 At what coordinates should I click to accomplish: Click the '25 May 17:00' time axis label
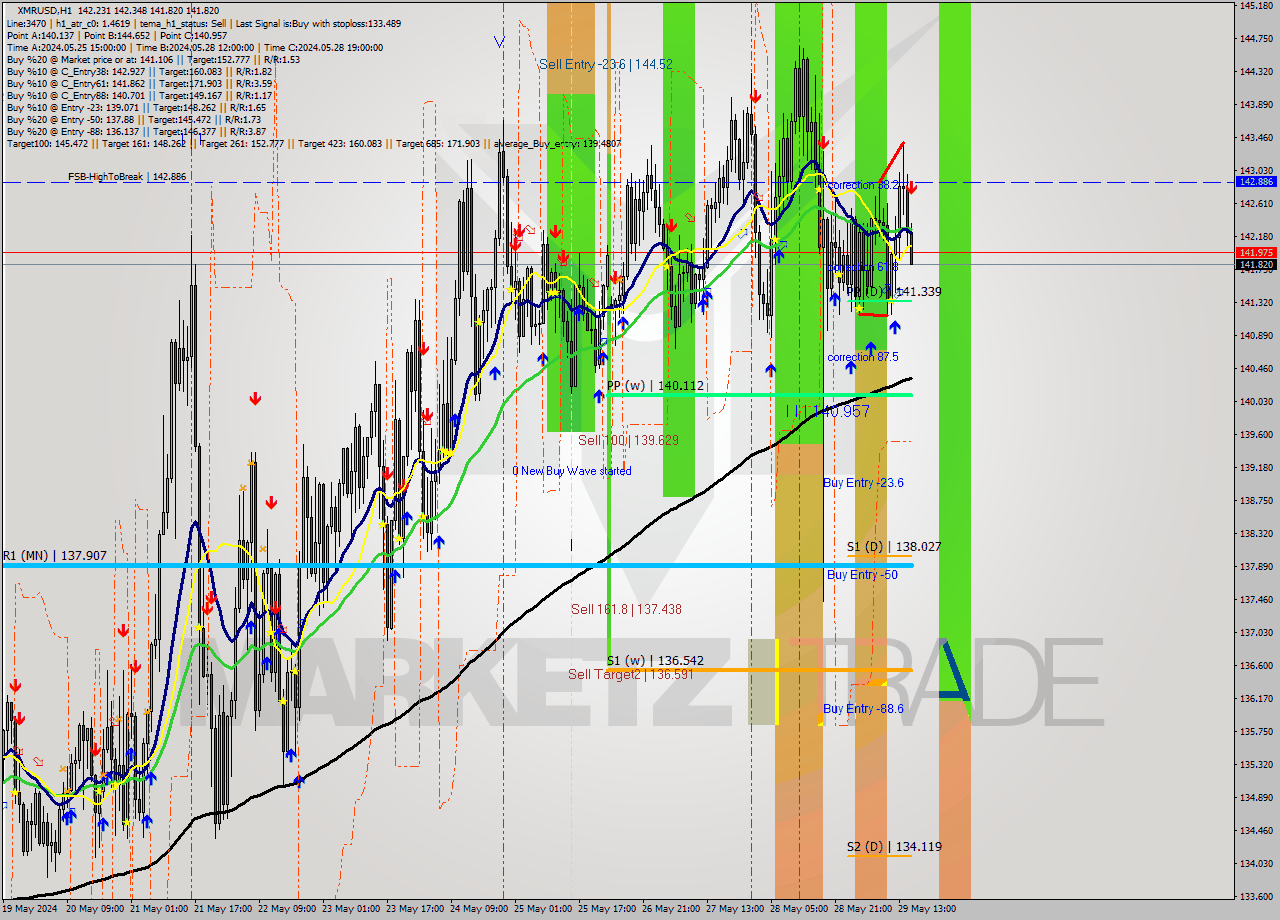point(608,909)
